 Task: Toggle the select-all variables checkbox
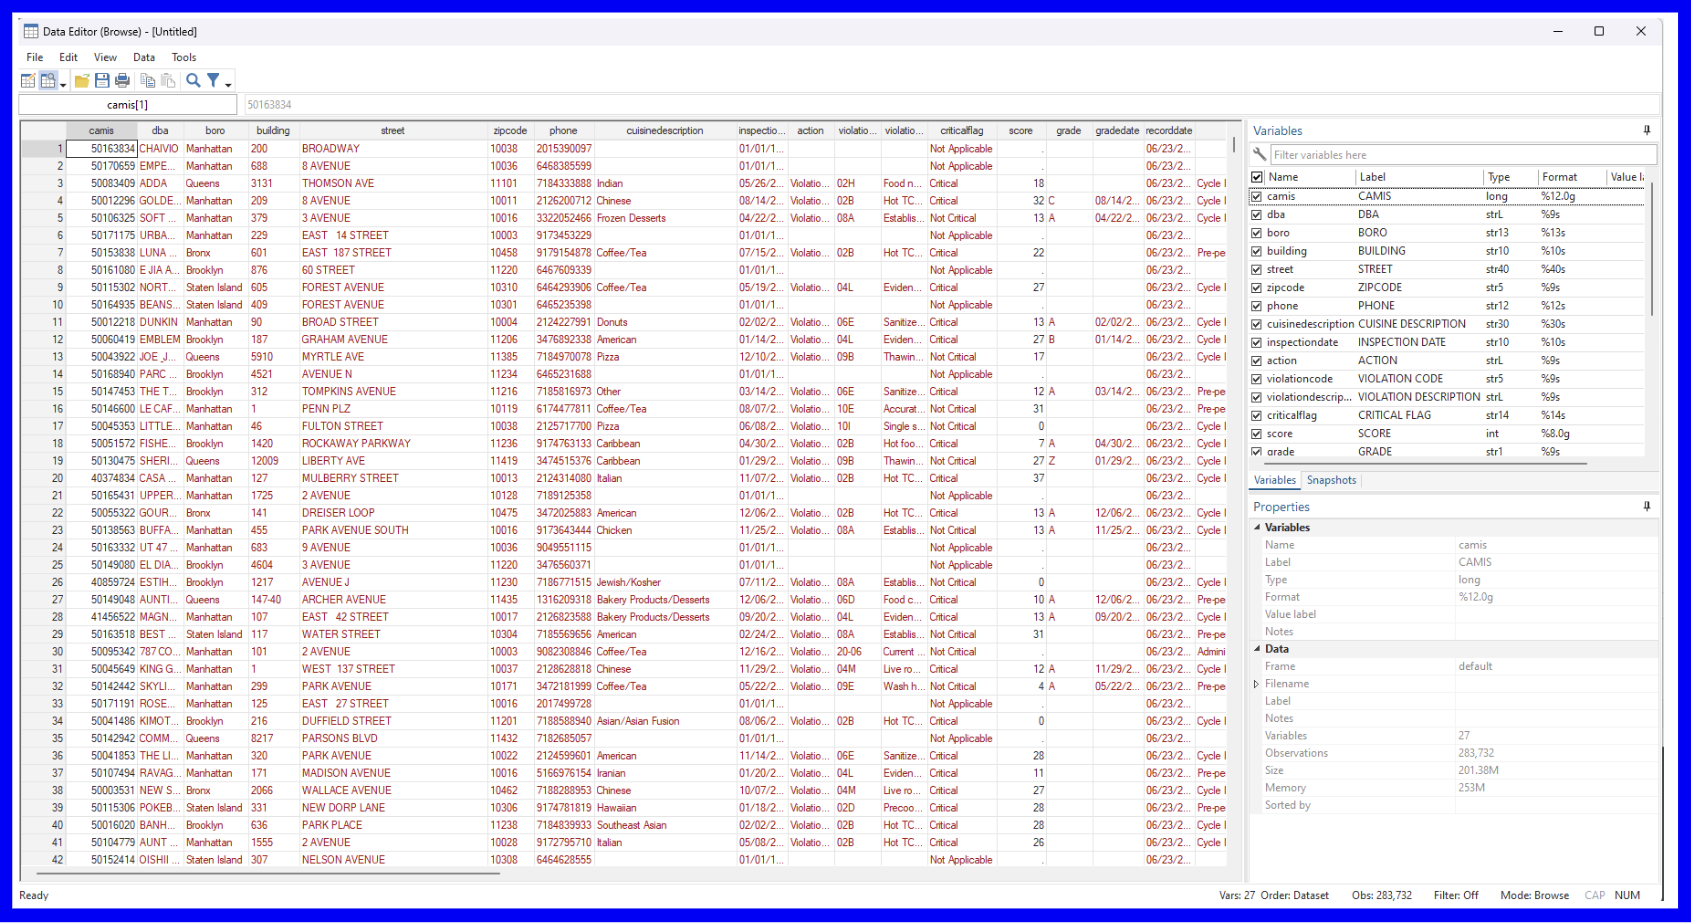pos(1257,177)
